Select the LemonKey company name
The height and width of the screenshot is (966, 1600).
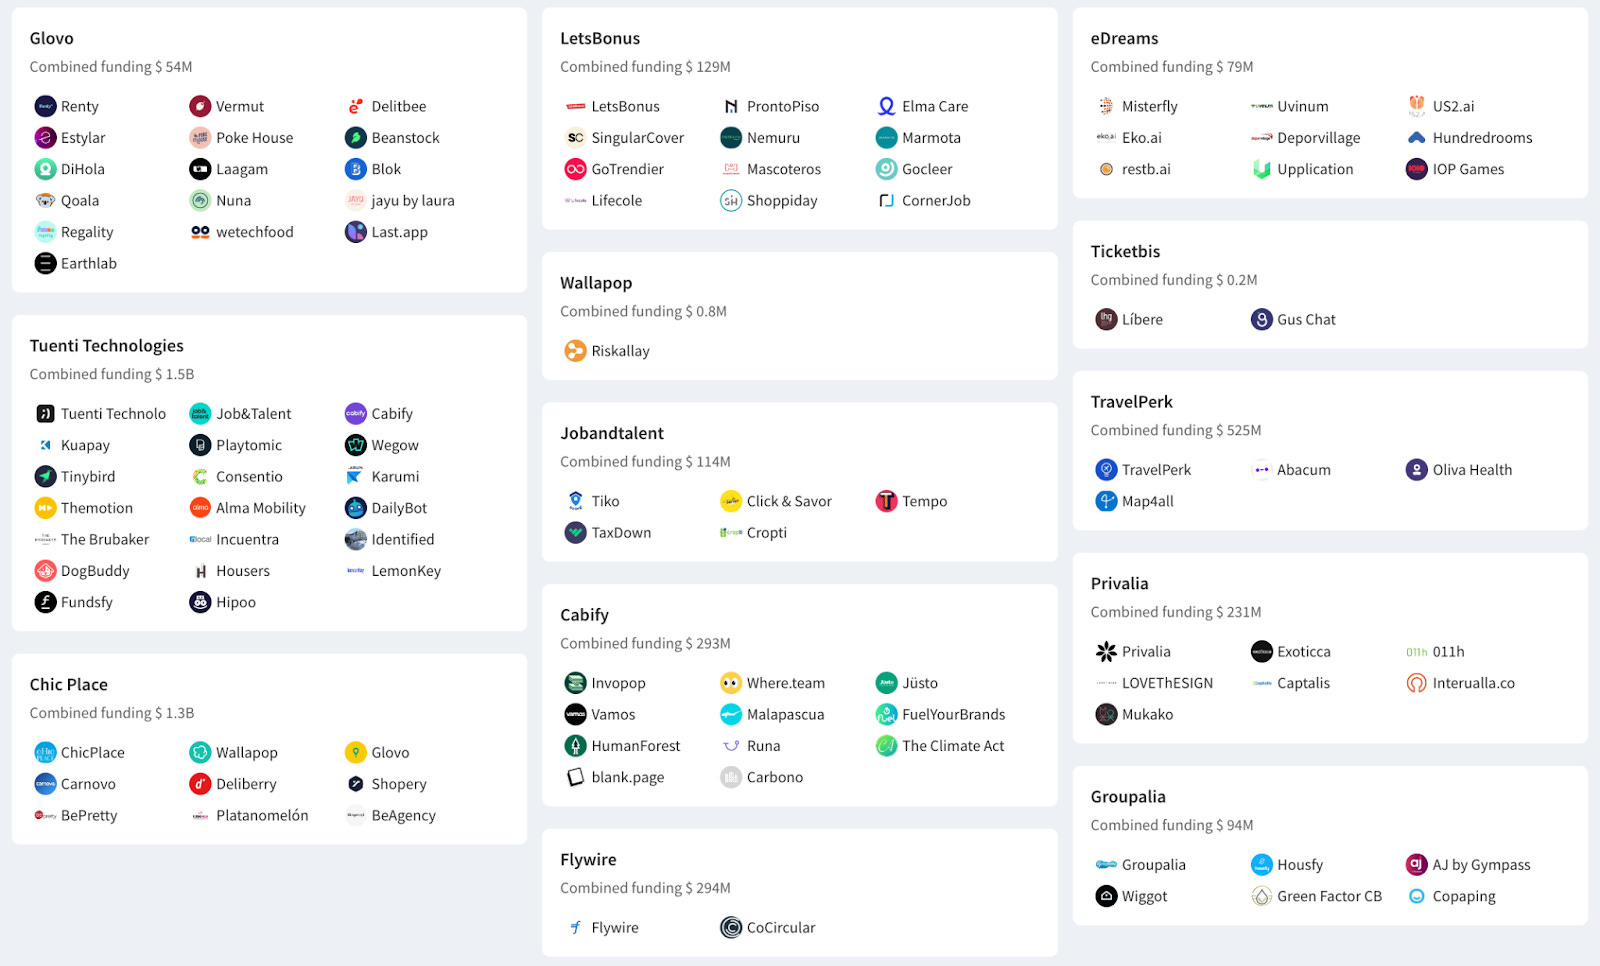click(406, 571)
